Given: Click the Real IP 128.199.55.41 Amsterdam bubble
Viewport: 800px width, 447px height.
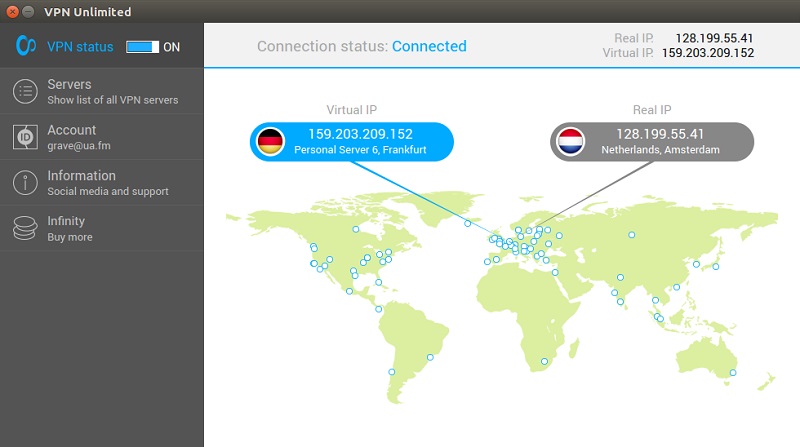Looking at the screenshot, I should 652,141.
